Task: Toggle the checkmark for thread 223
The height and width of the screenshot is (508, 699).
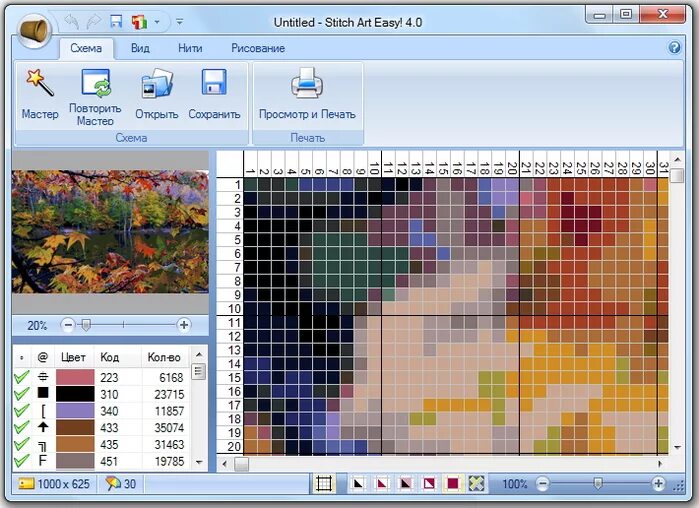Action: (x=21, y=377)
